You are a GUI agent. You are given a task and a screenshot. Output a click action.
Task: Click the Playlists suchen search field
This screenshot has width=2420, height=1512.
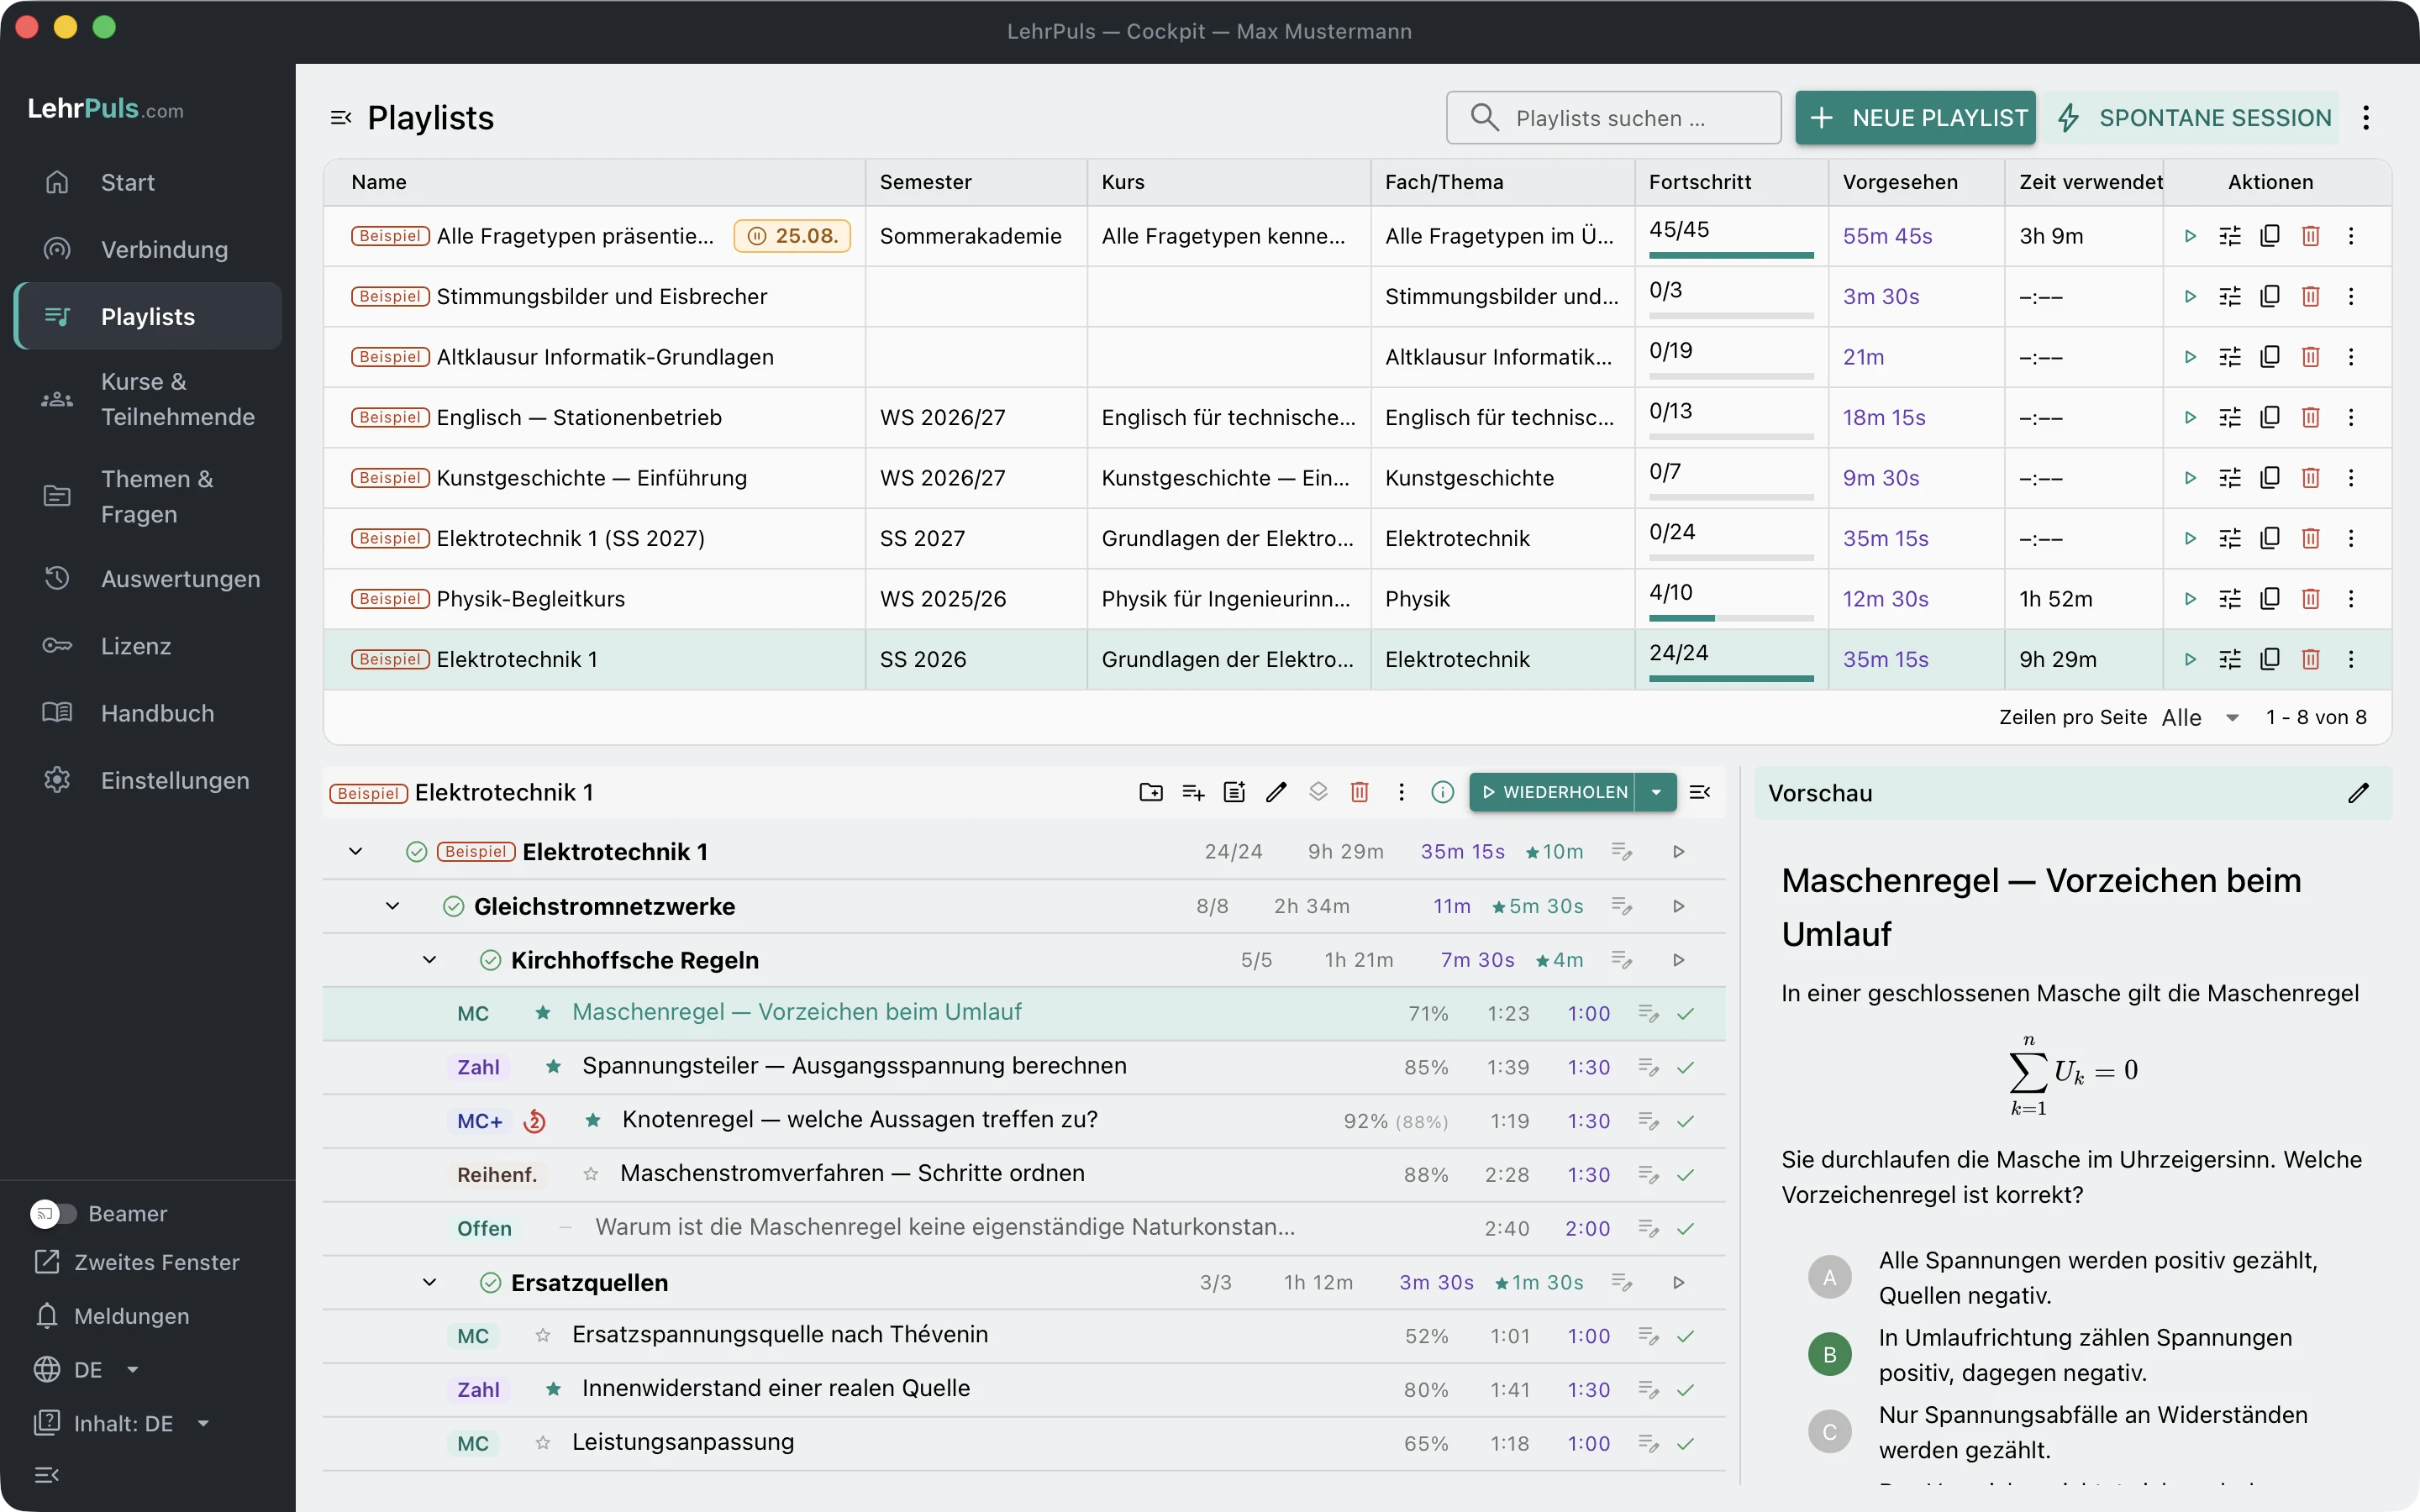coord(1613,118)
